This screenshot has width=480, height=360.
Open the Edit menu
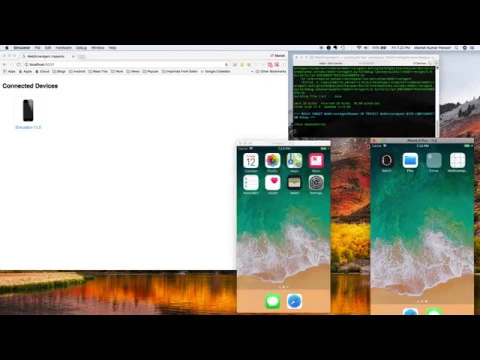click(x=48, y=48)
